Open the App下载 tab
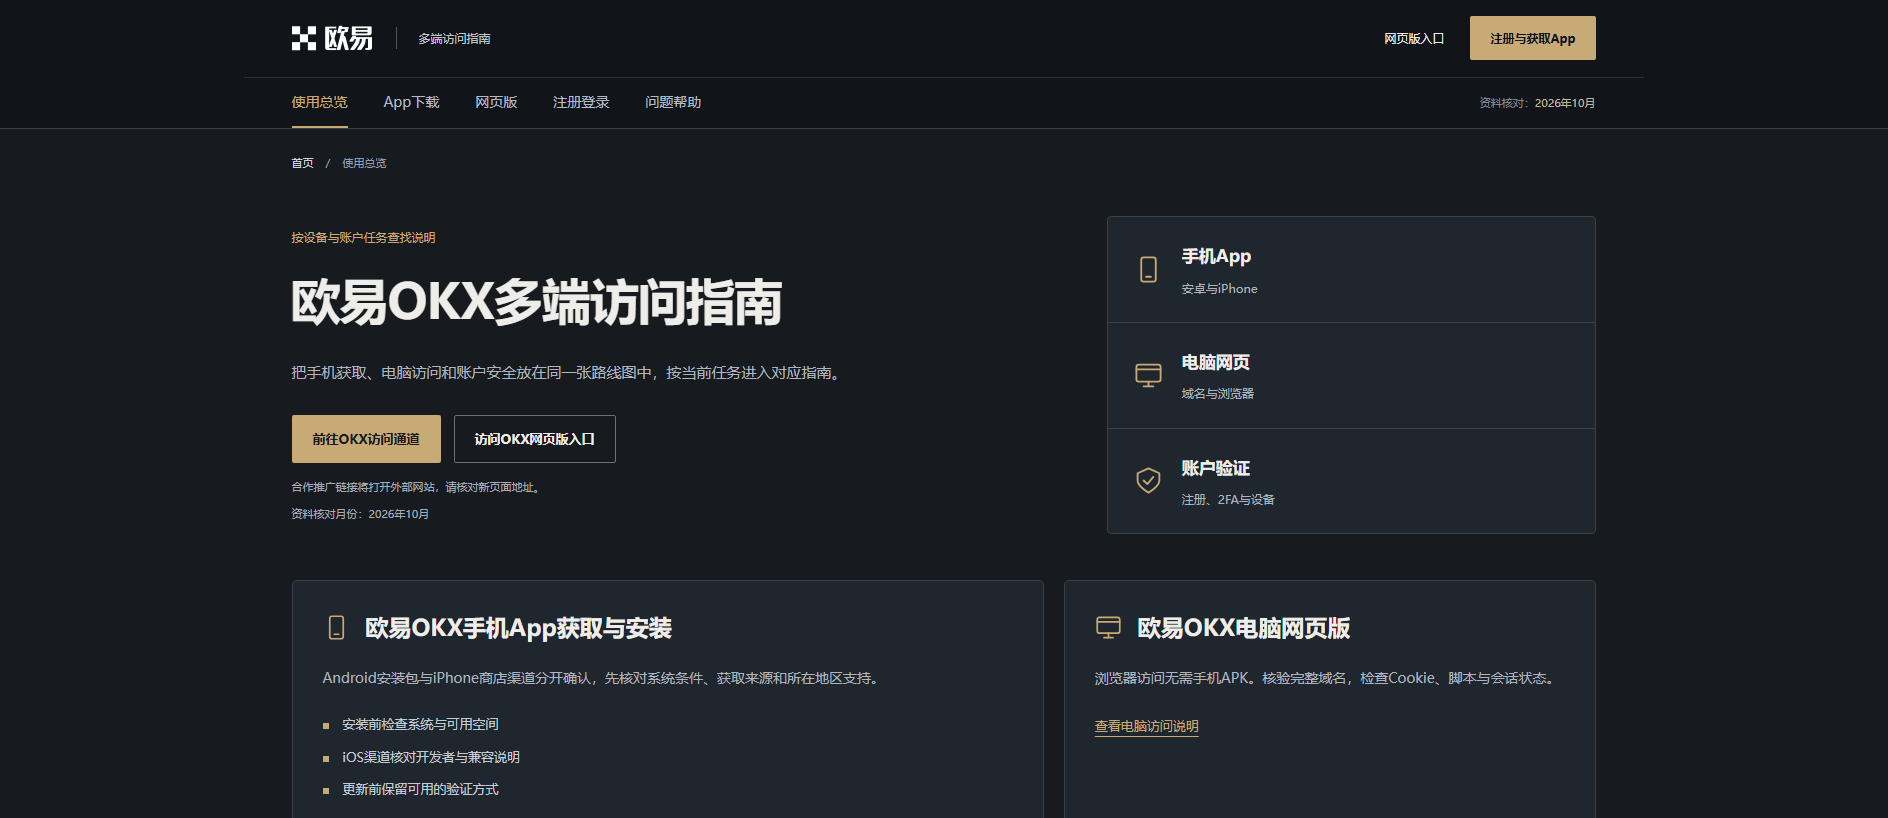The image size is (1888, 818). tap(411, 102)
